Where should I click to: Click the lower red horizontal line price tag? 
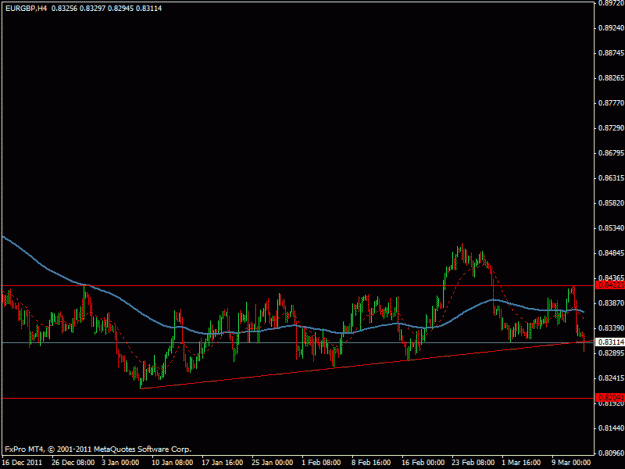610,398
